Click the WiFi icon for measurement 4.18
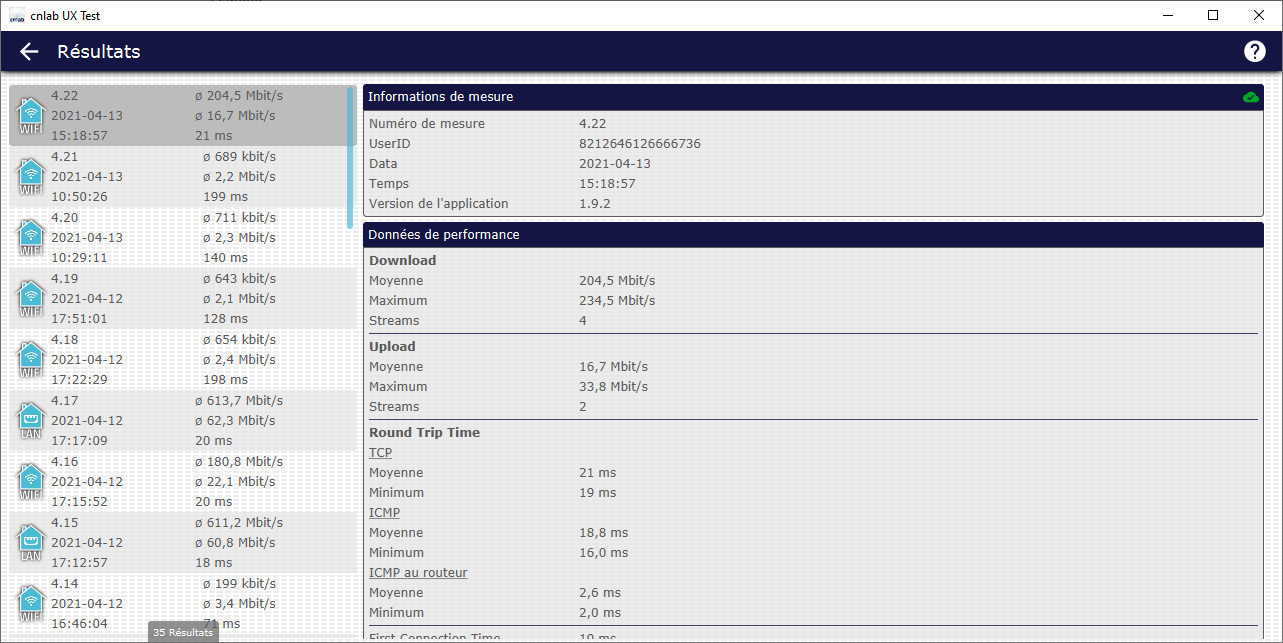1283x643 pixels. coord(32,360)
